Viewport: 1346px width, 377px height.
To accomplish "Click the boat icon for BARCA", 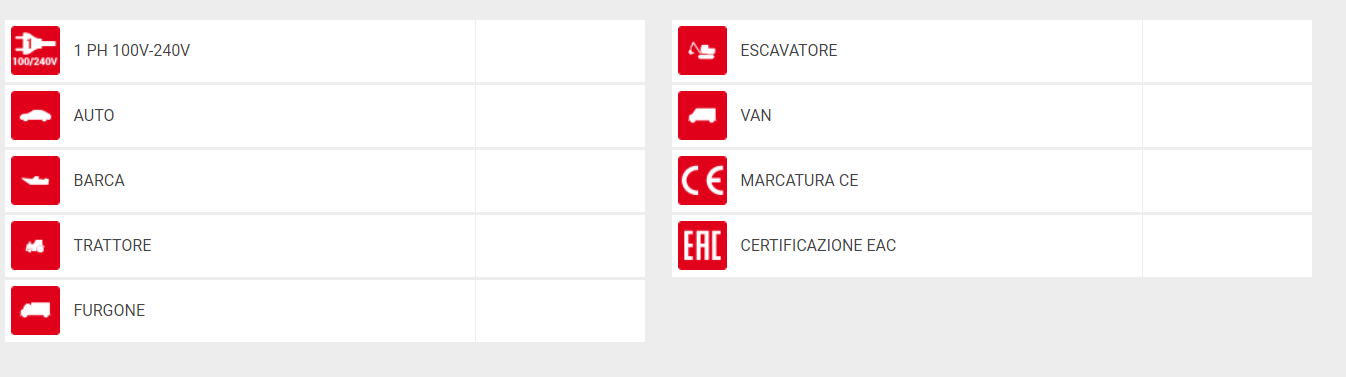I will click(x=35, y=180).
